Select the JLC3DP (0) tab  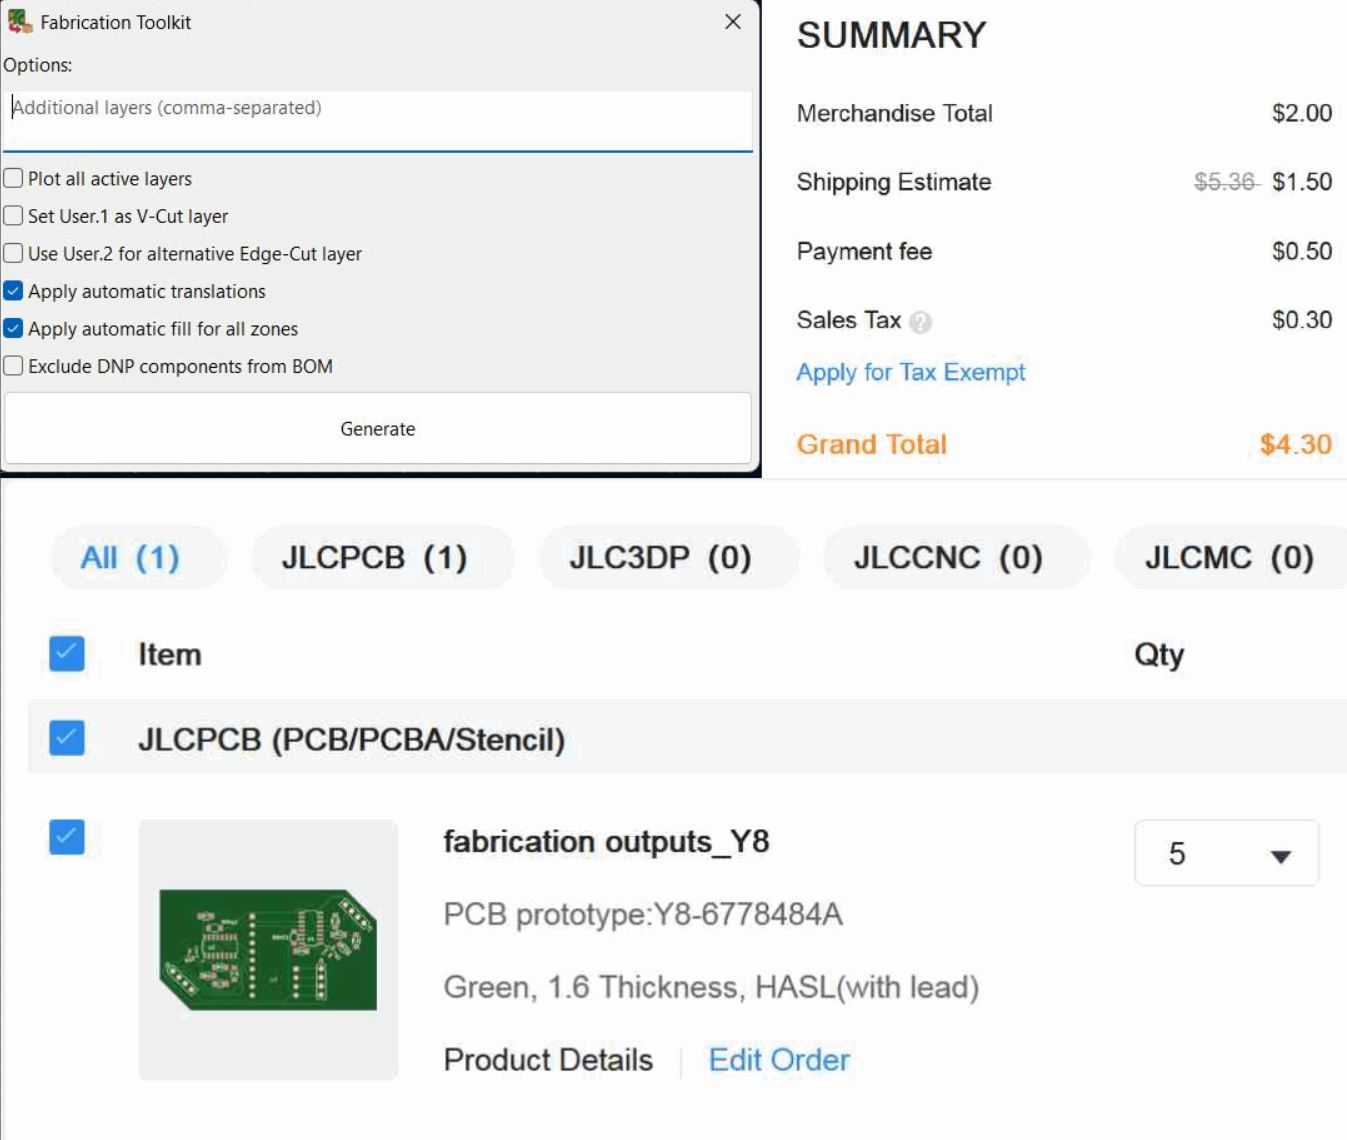click(x=660, y=558)
